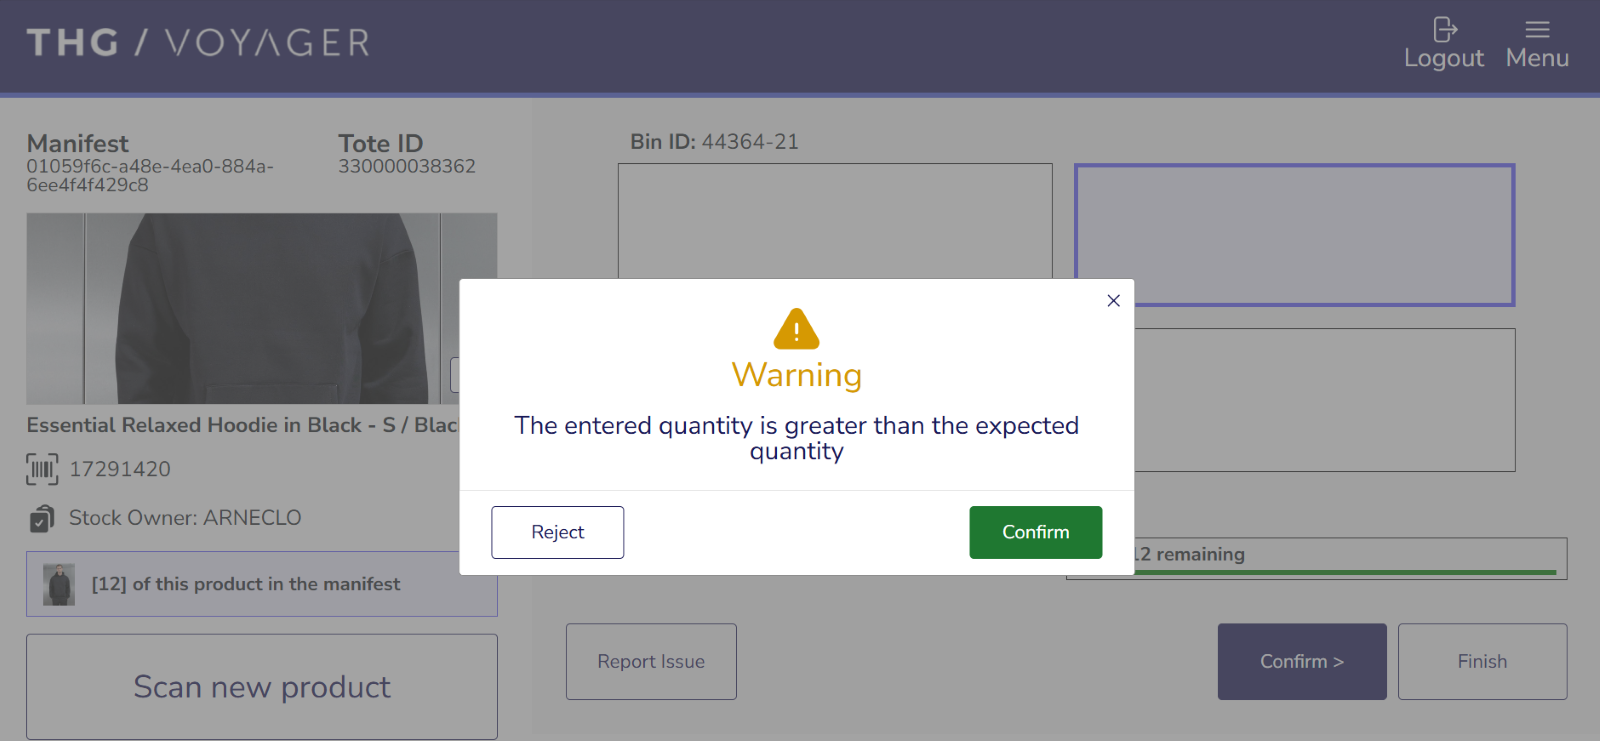Viewport: 1600px width, 741px height.
Task: Start Scan new product
Action: click(262, 687)
